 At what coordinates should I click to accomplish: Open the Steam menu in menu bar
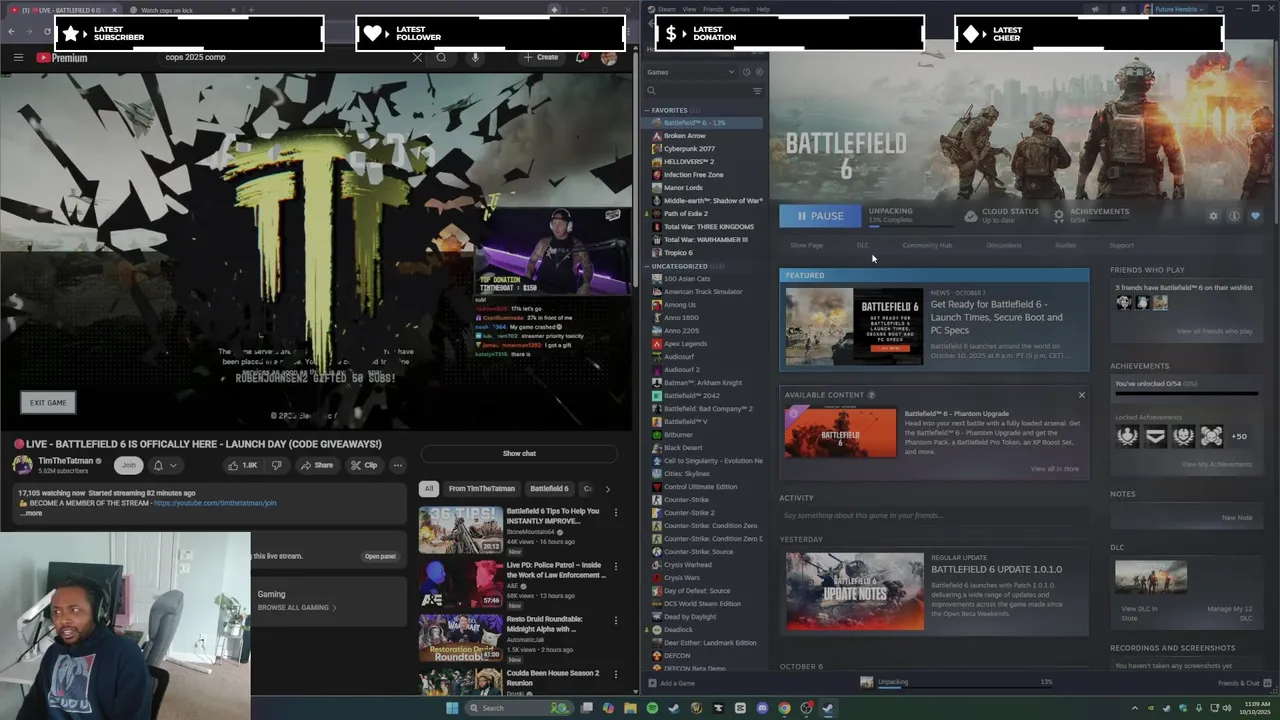[x=666, y=9]
